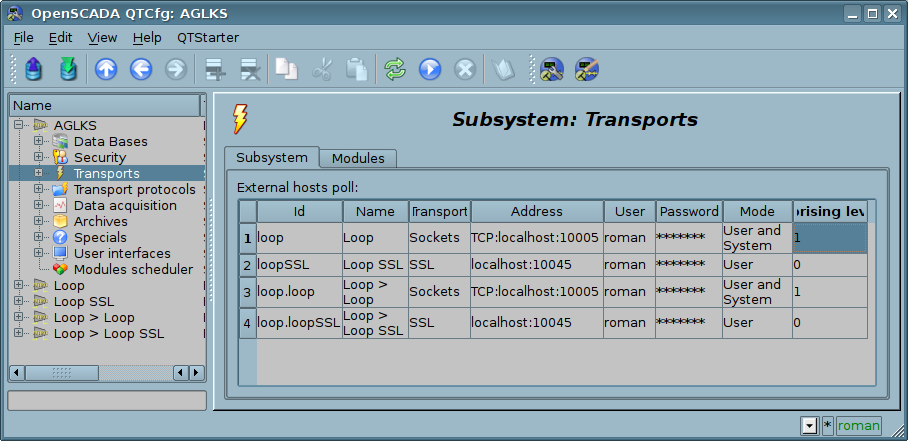This screenshot has height=441, width=908.
Task: Click the Paste clipboard toolbar icon
Action: (x=357, y=69)
